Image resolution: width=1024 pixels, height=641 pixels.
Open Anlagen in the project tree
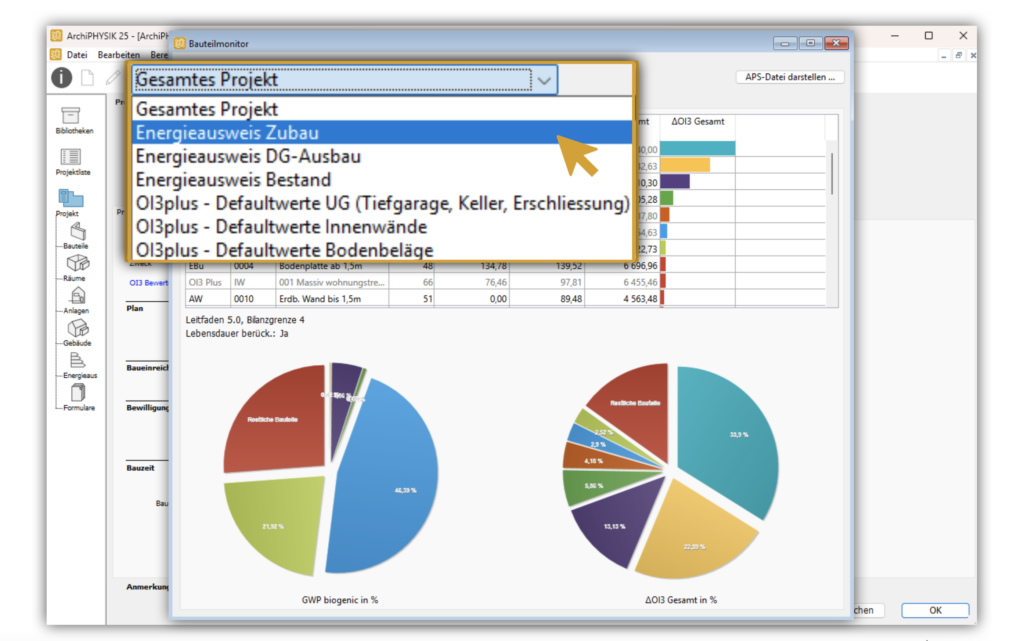[x=78, y=296]
